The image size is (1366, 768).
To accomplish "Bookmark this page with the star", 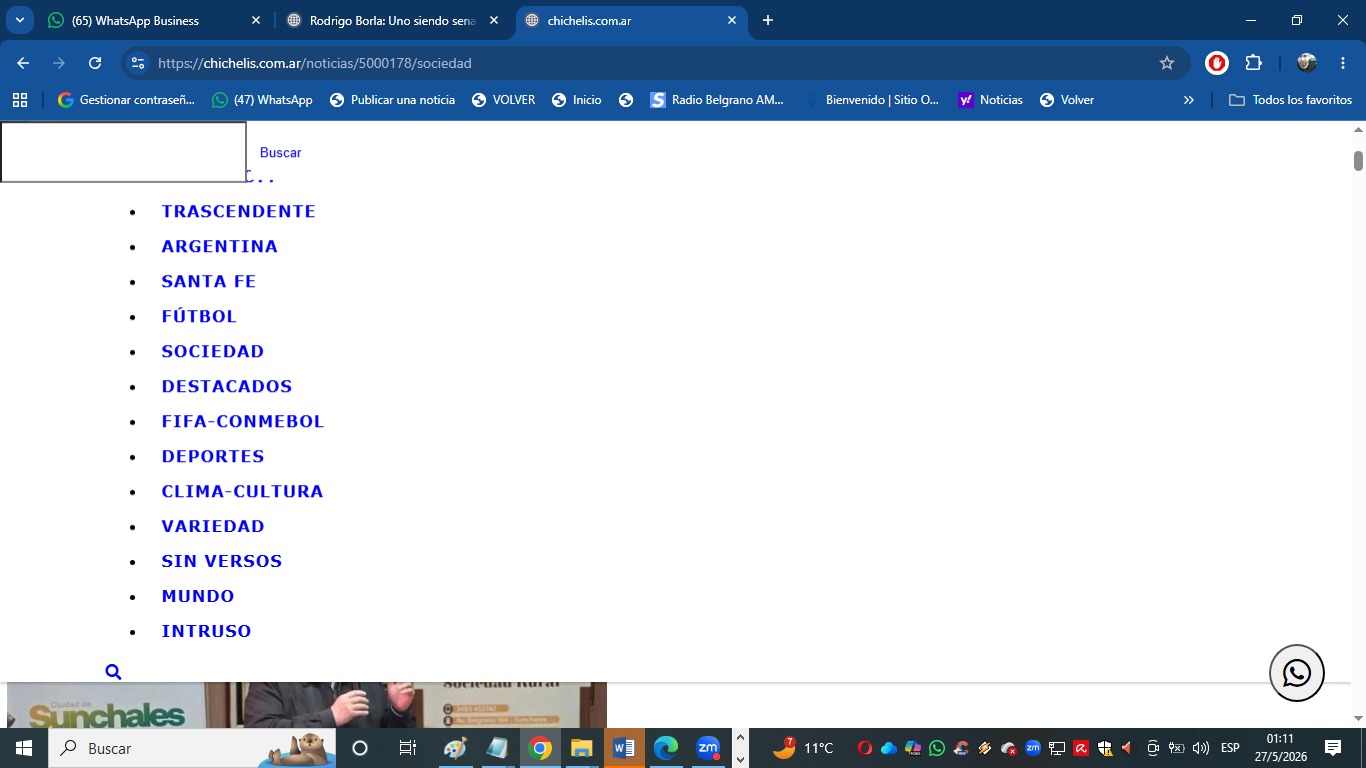I will pos(1167,63).
